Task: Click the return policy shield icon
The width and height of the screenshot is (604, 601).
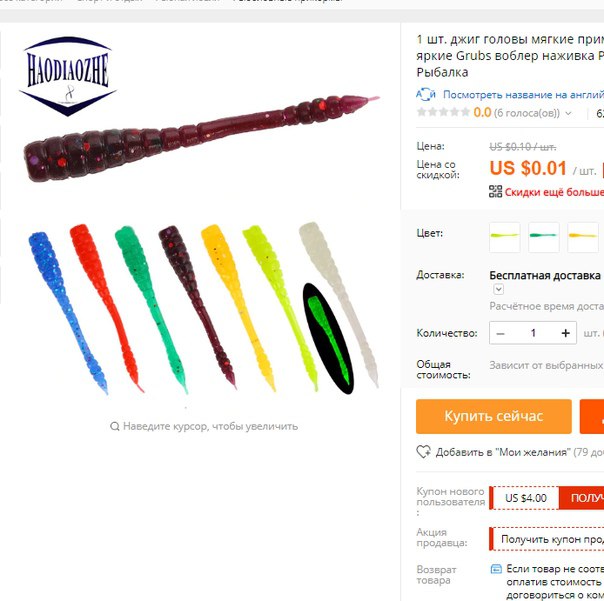Action: pos(496,569)
